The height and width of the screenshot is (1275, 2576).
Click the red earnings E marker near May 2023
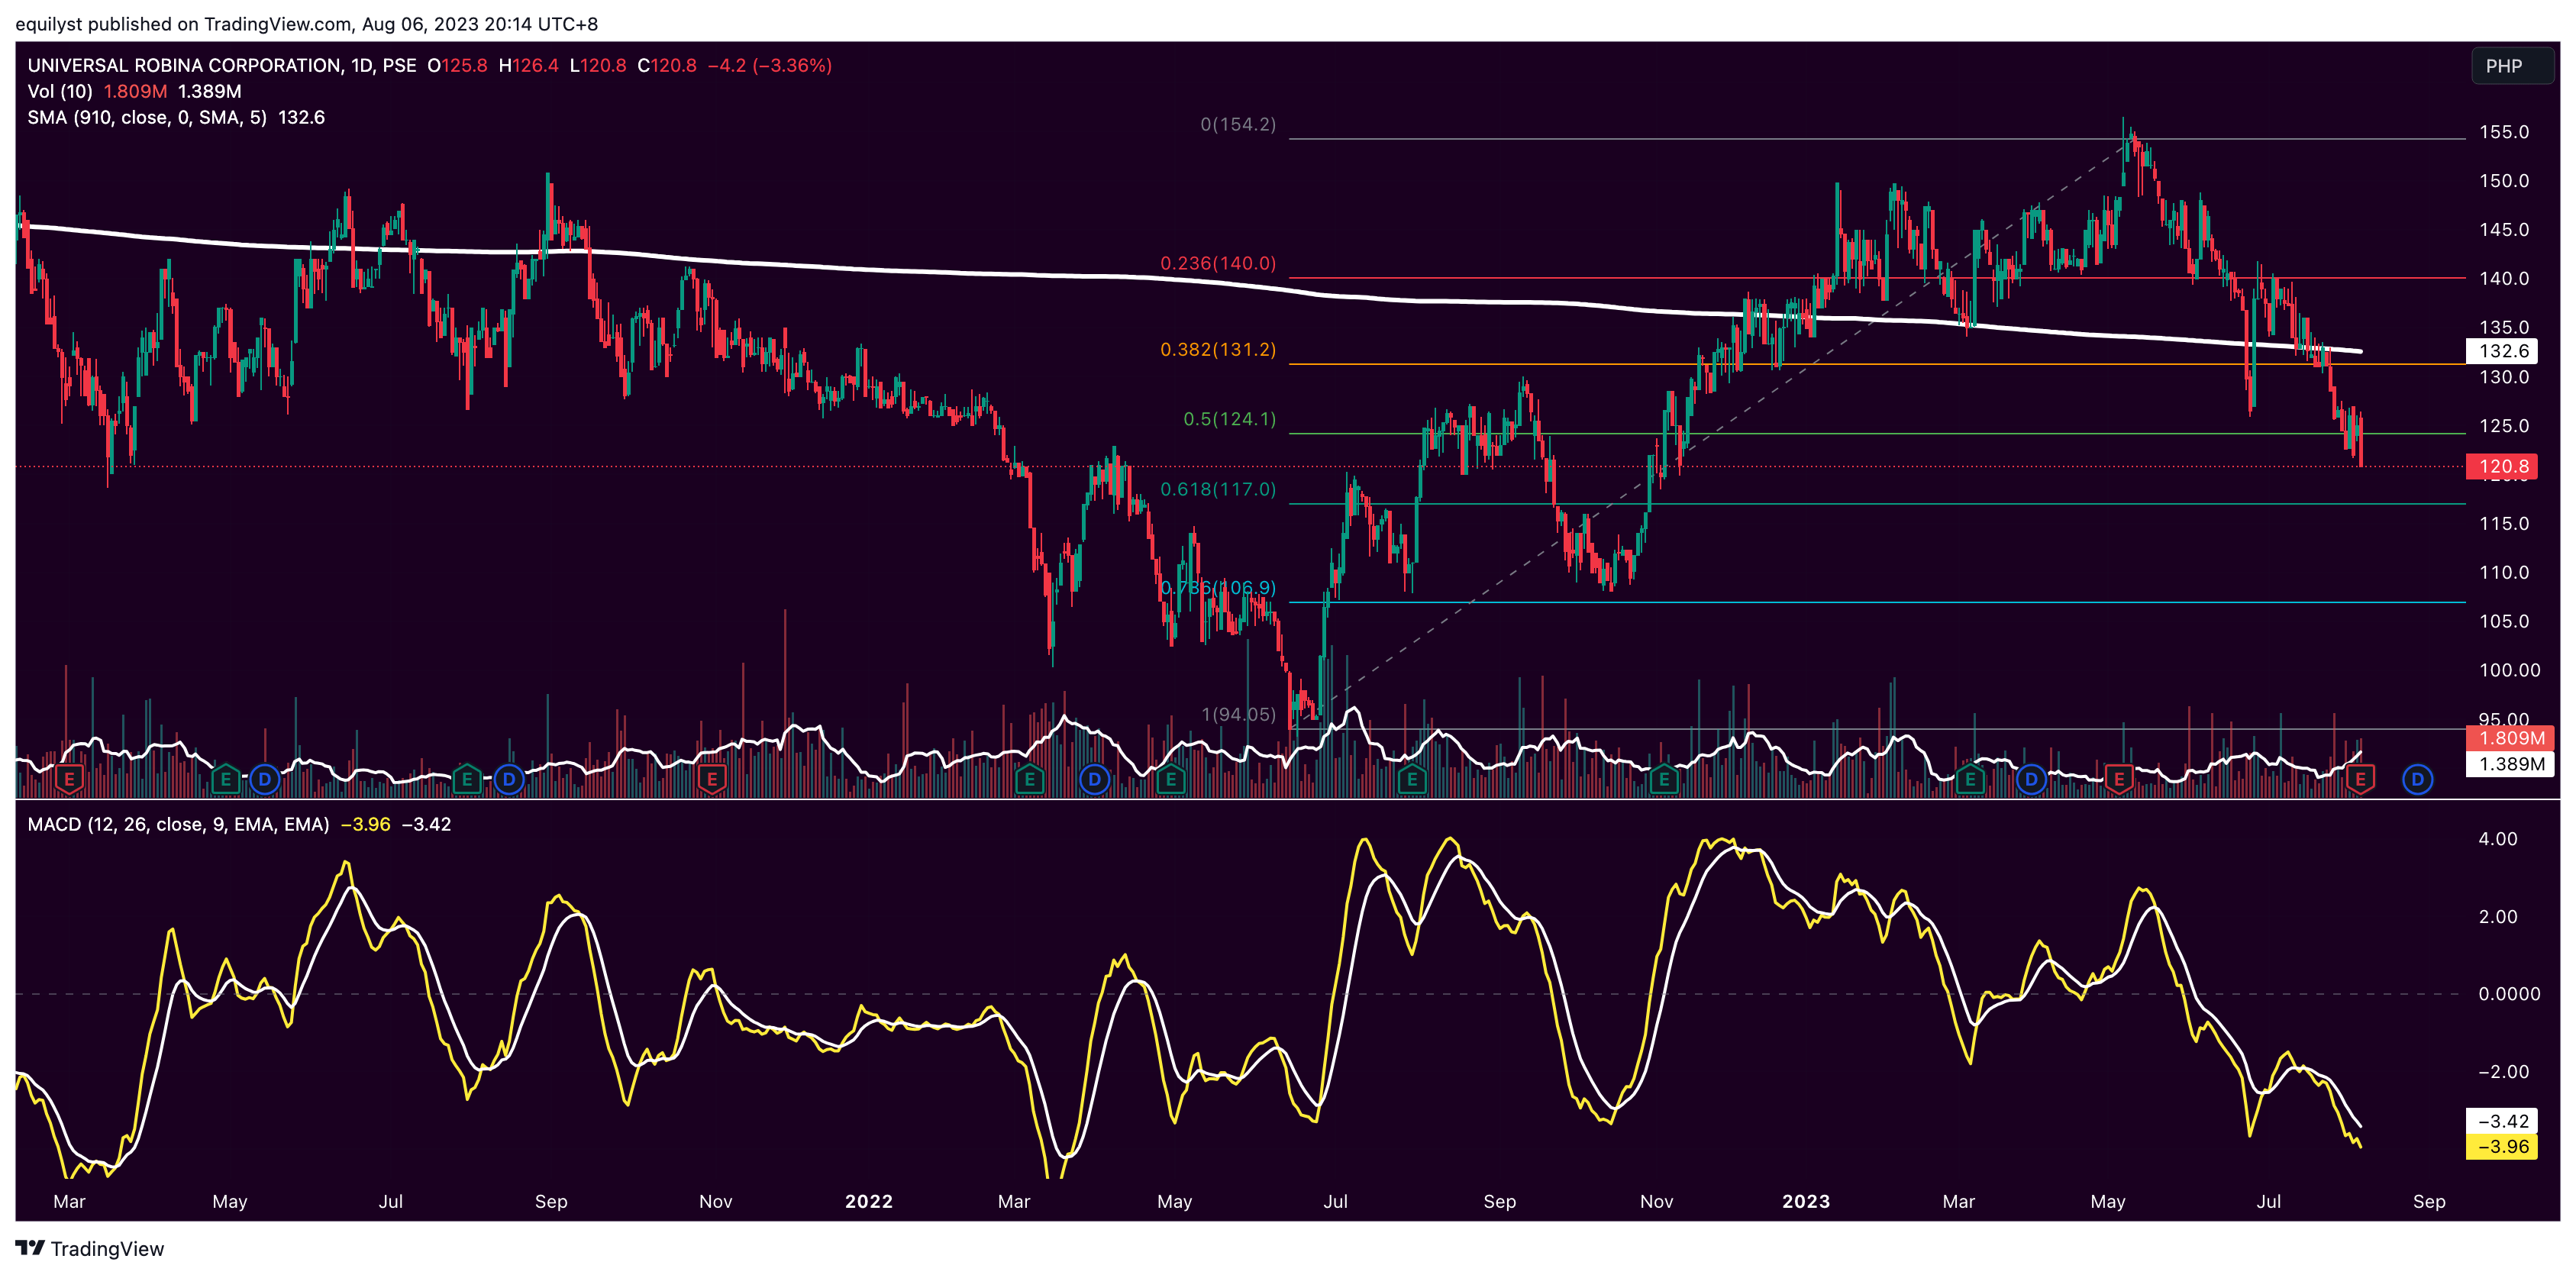pyautogui.click(x=2118, y=779)
